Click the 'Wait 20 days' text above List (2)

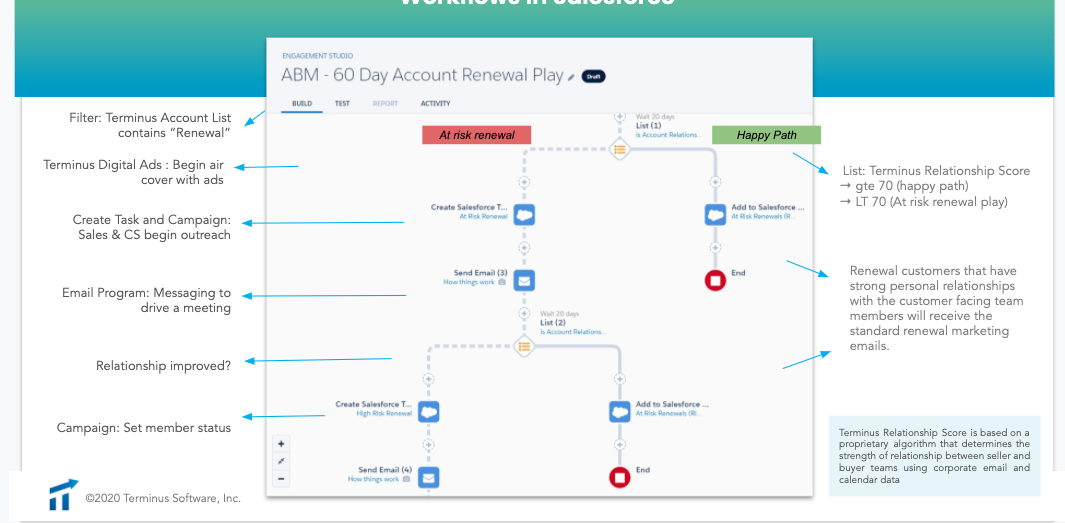pyautogui.click(x=559, y=314)
